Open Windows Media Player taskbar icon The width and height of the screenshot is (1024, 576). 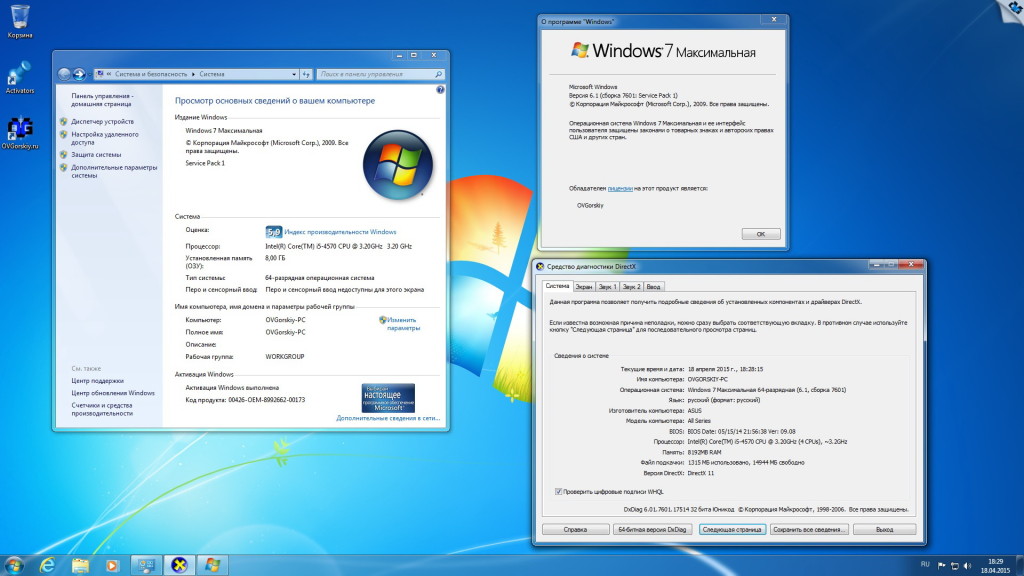coord(112,565)
